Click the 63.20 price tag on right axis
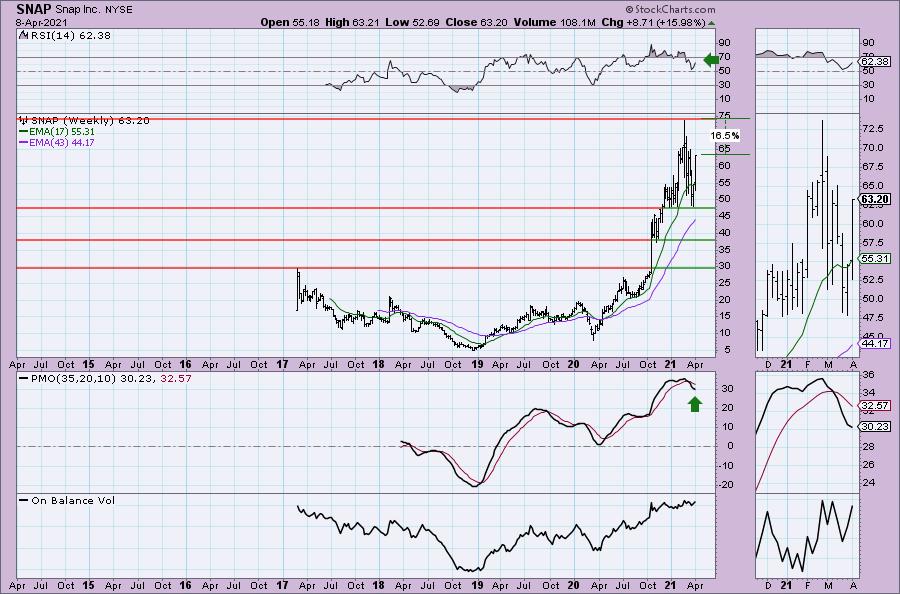900x594 pixels. click(875, 200)
